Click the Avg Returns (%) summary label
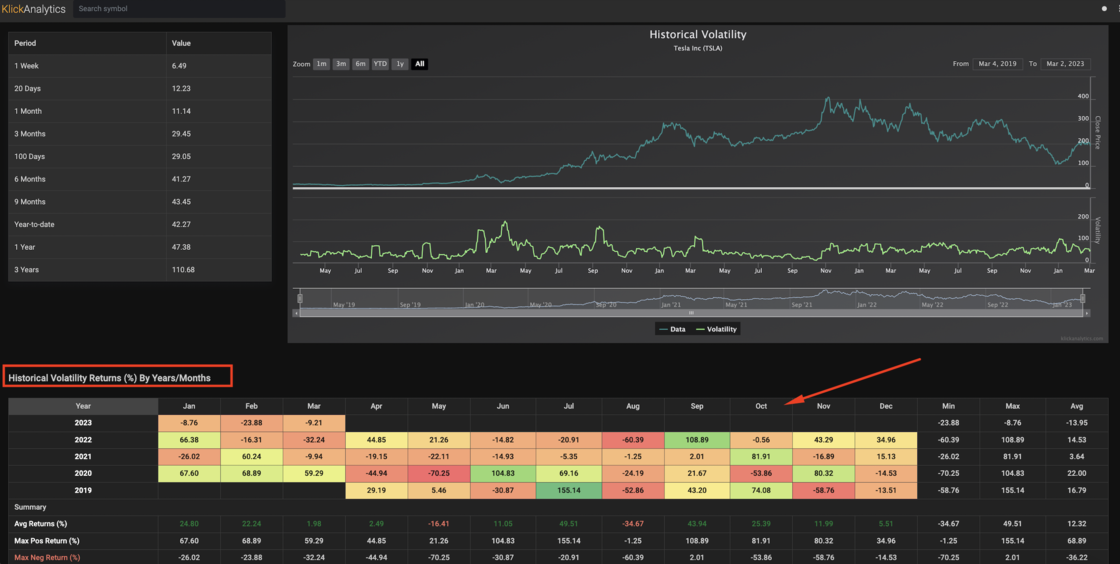 (40, 524)
